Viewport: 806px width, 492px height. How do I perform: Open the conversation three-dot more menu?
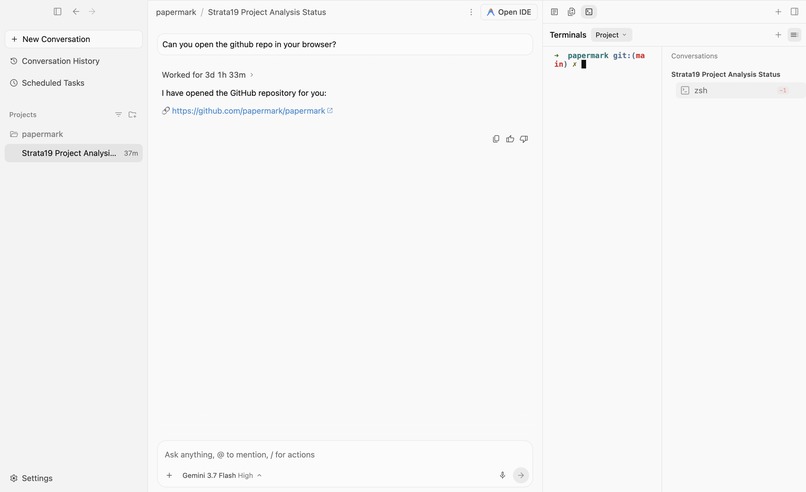point(471,12)
